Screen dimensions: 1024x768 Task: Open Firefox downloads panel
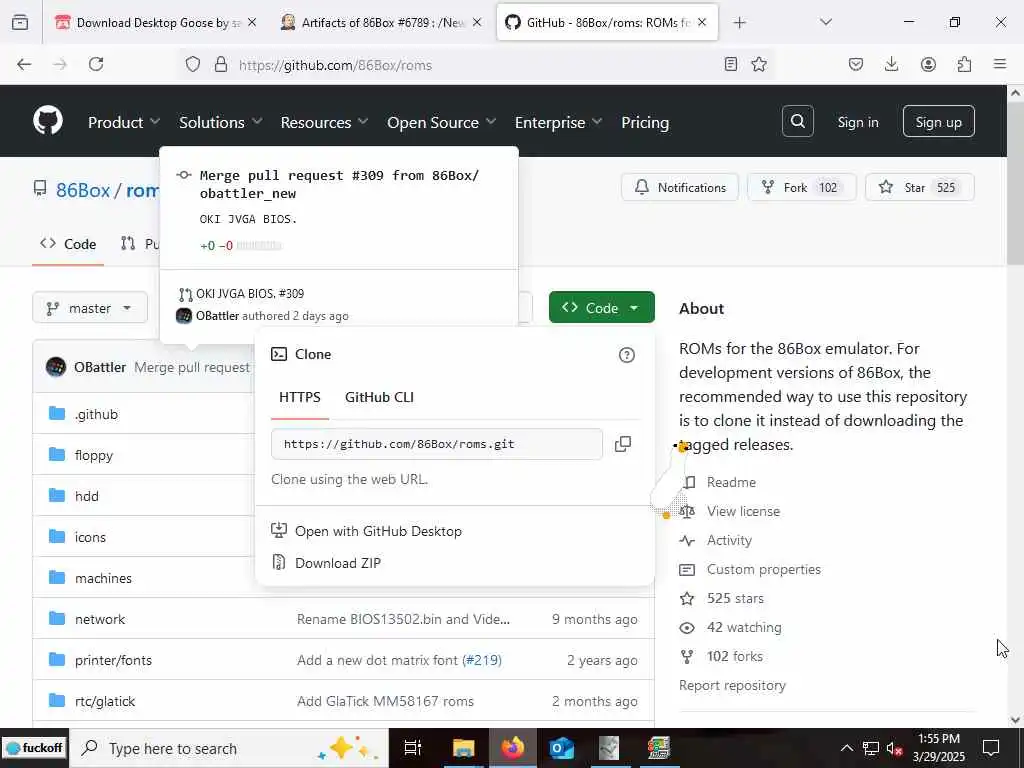(891, 64)
